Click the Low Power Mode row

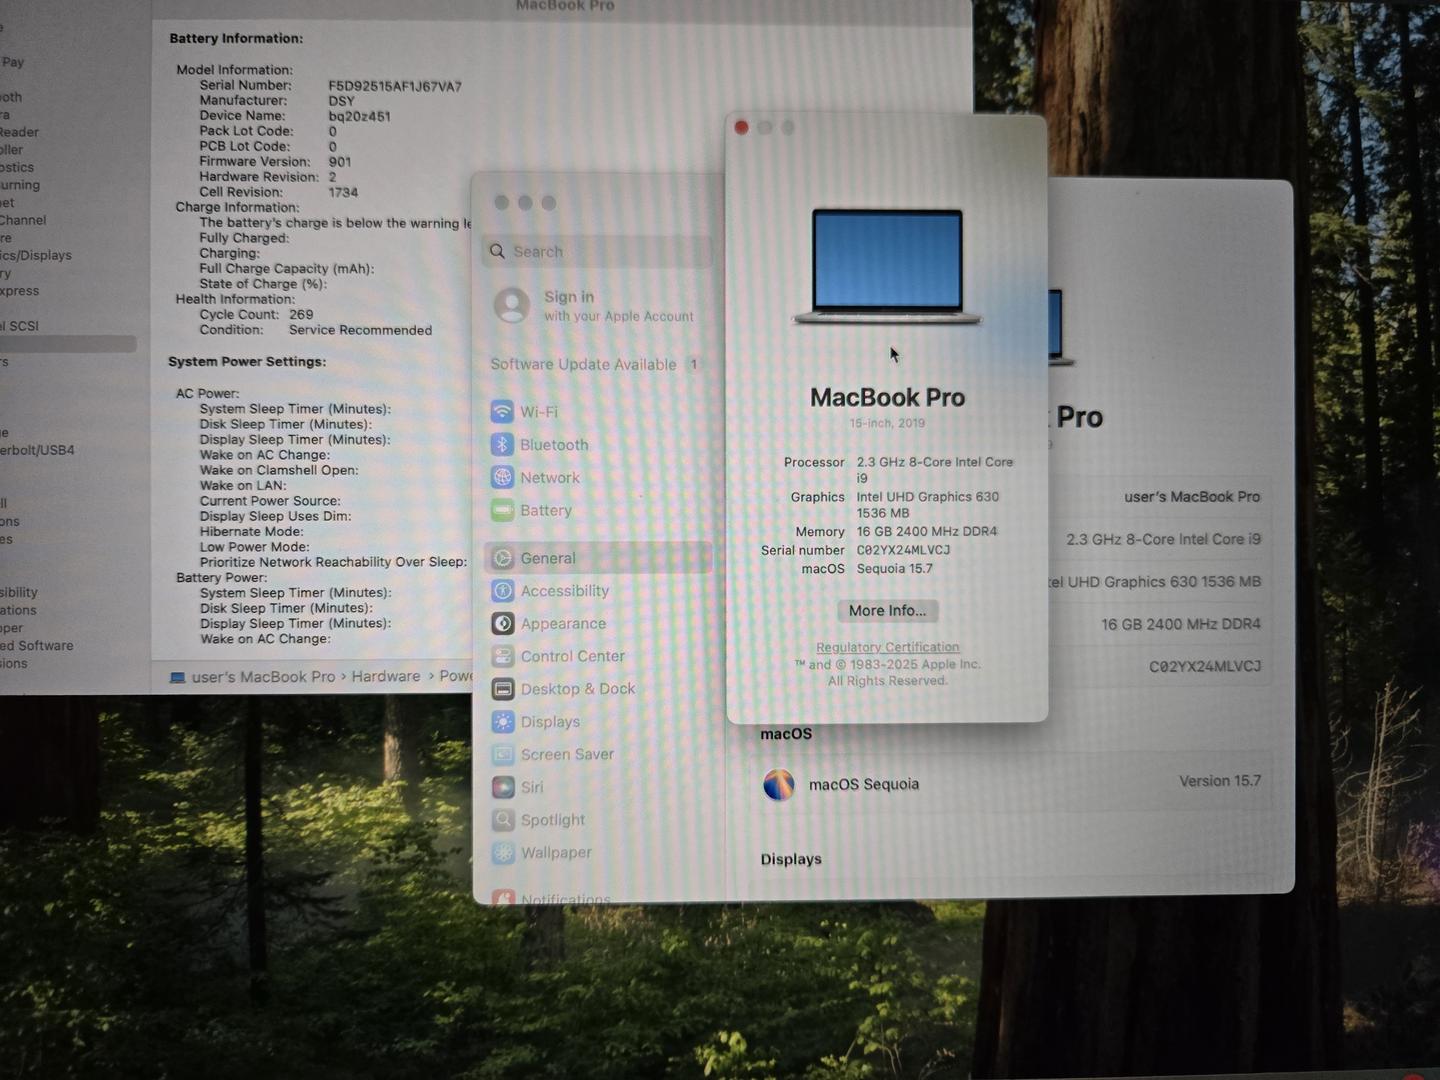(x=254, y=547)
